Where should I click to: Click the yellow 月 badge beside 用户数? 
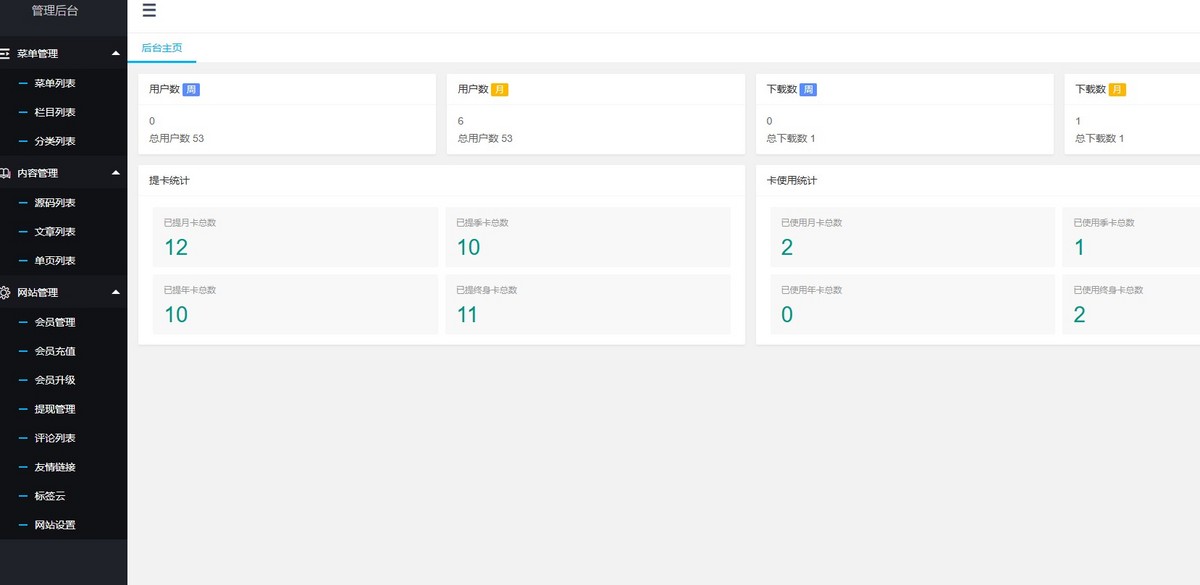click(499, 89)
